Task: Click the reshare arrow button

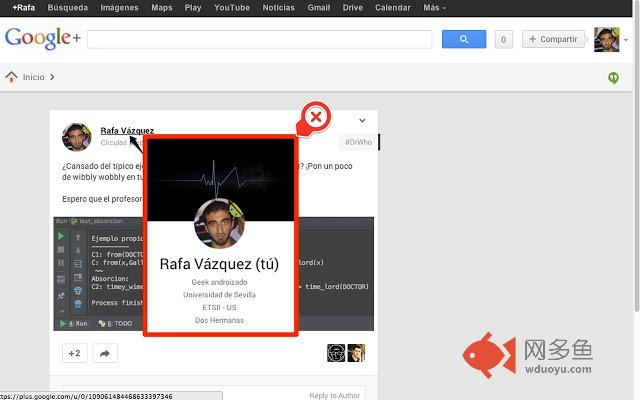Action: 105,353
